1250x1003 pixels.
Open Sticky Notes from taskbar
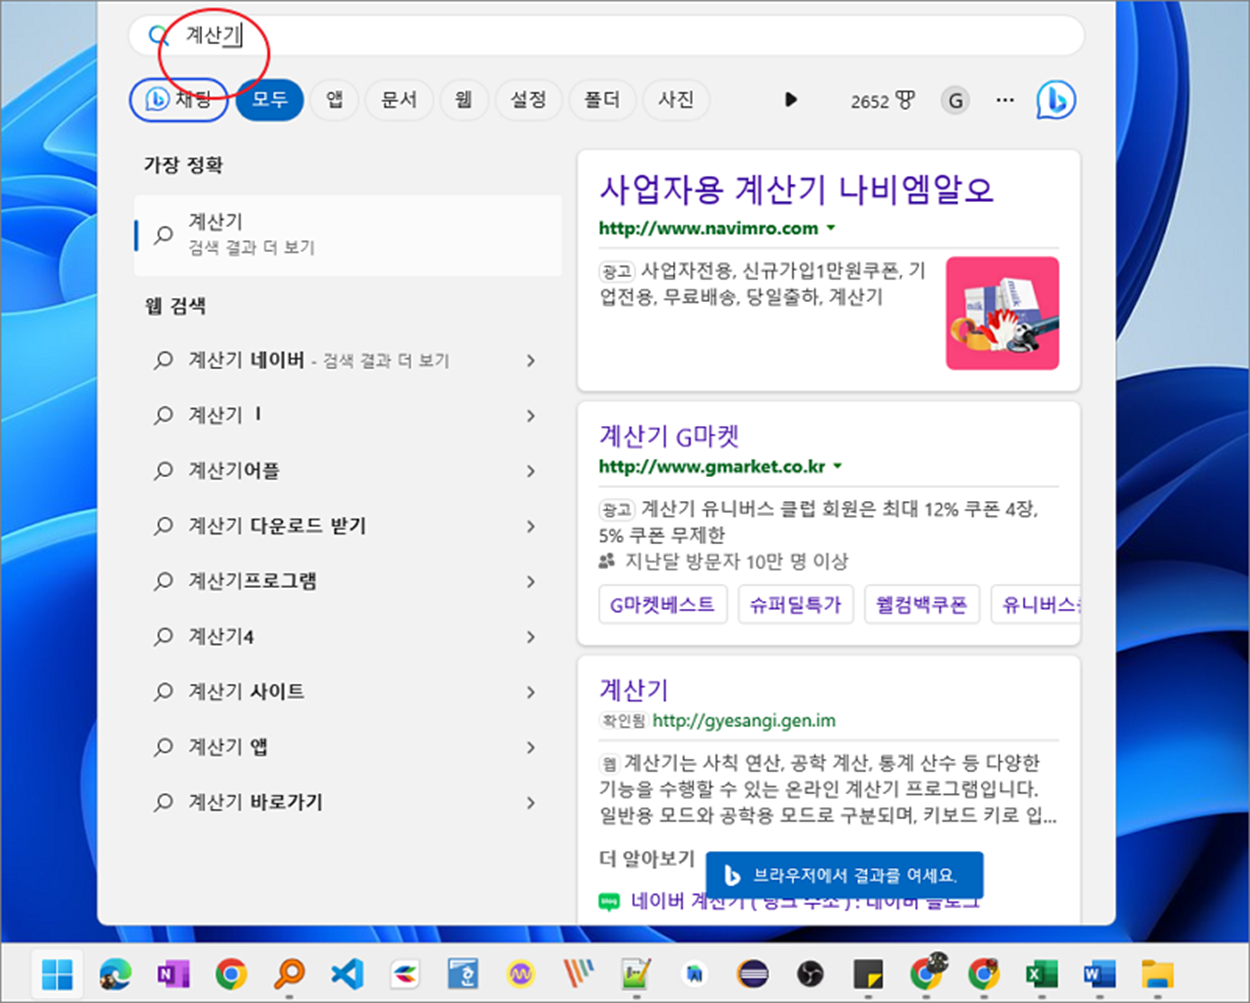pos(868,973)
